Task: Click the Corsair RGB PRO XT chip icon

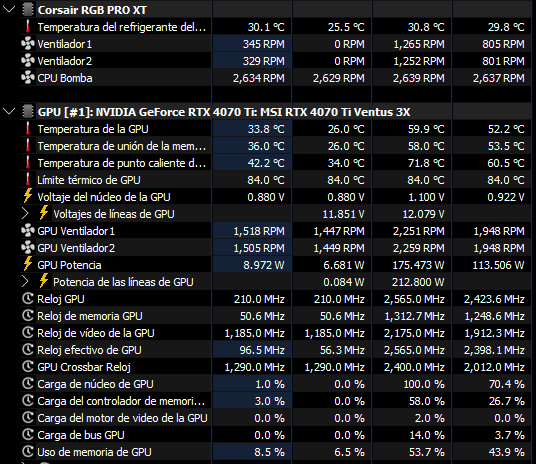Action: [28, 10]
